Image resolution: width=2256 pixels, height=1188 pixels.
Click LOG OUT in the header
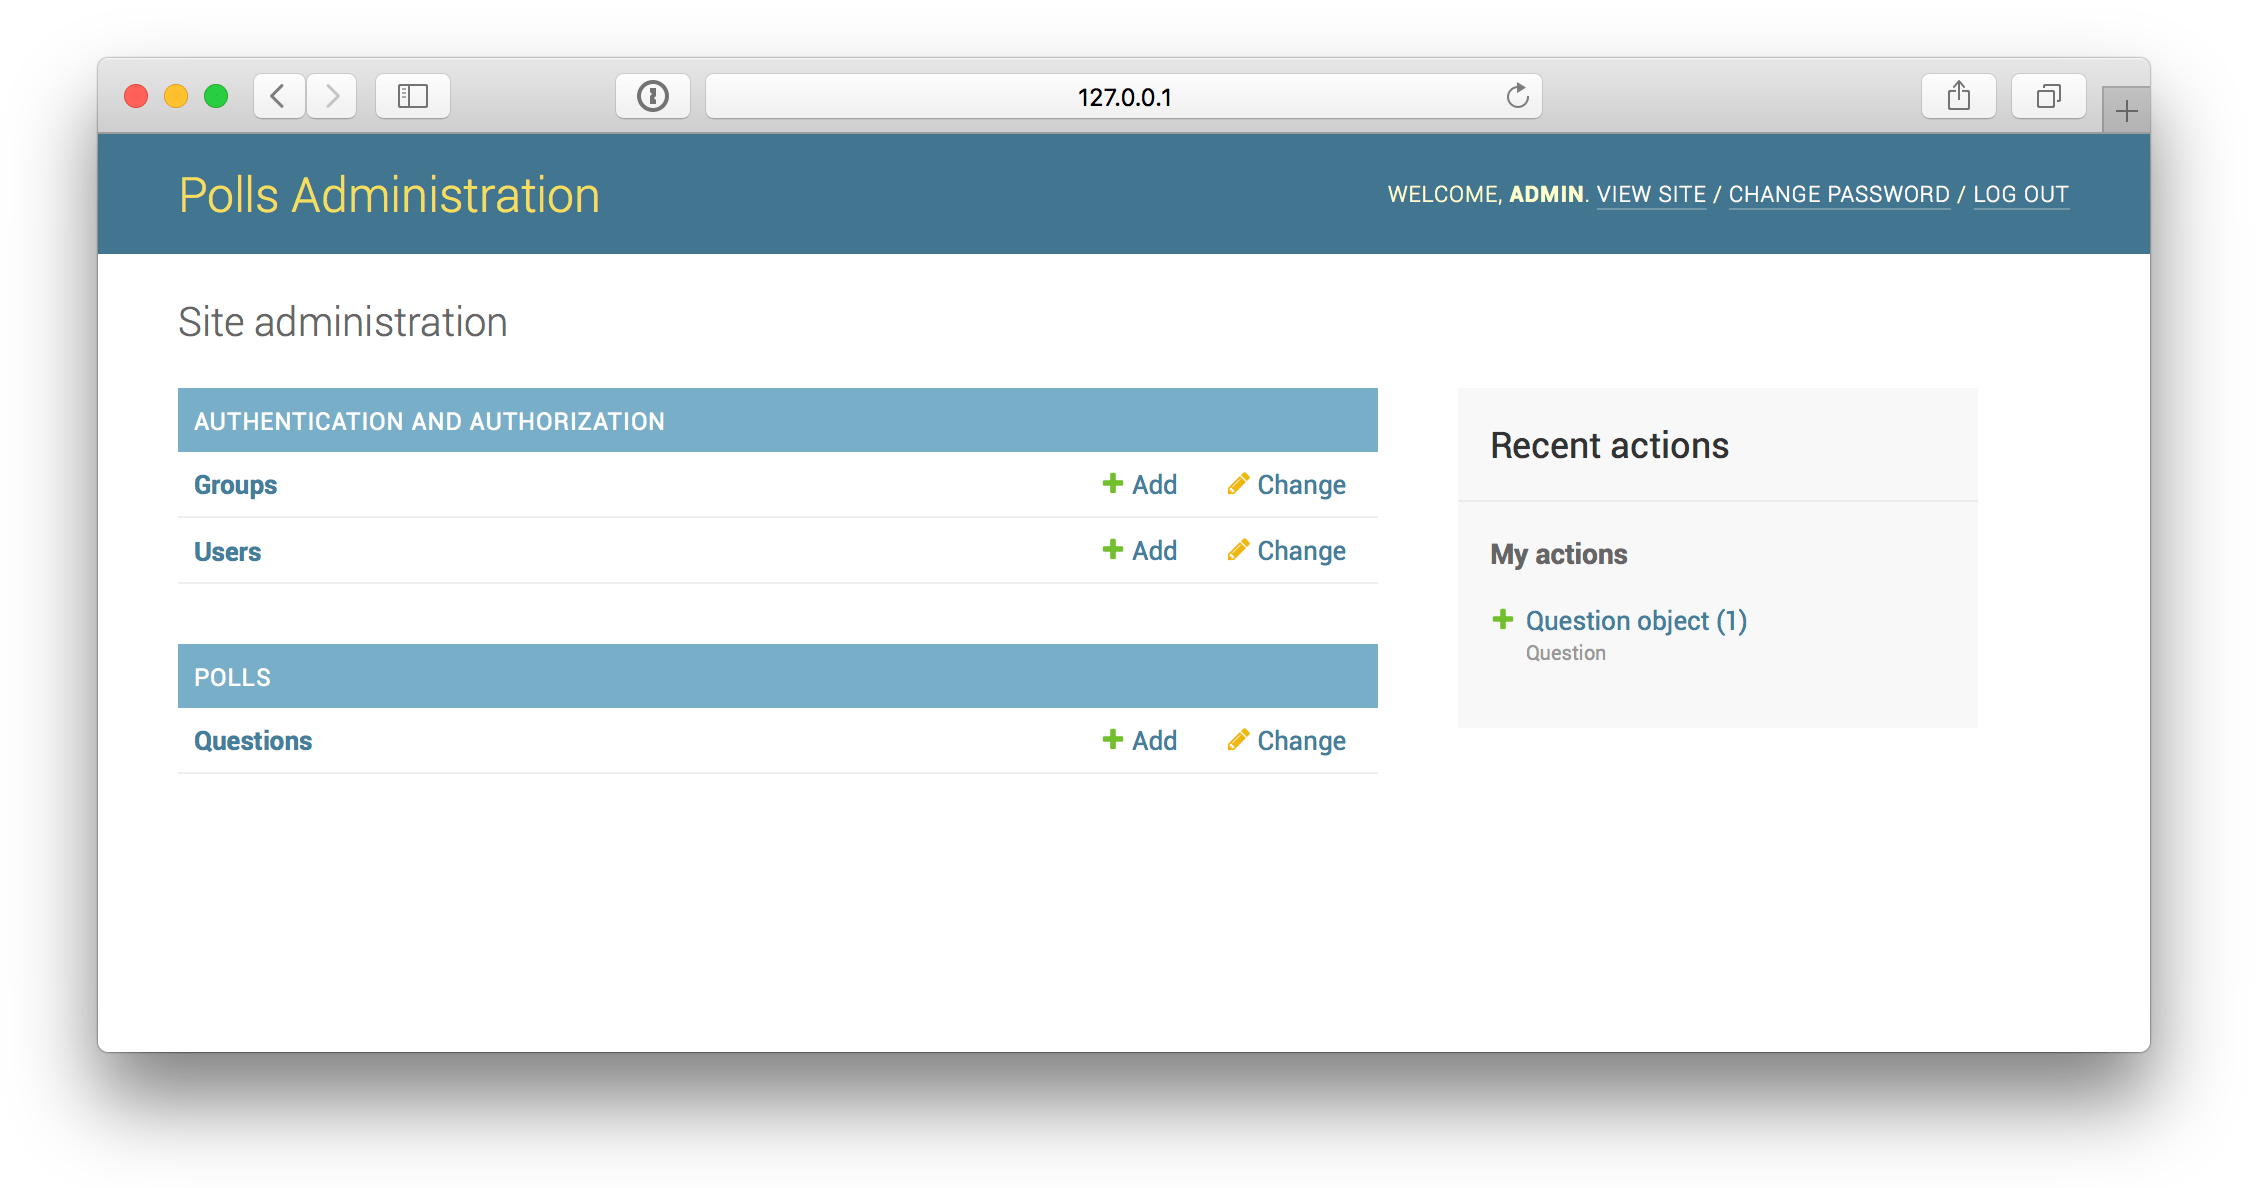[x=2021, y=193]
